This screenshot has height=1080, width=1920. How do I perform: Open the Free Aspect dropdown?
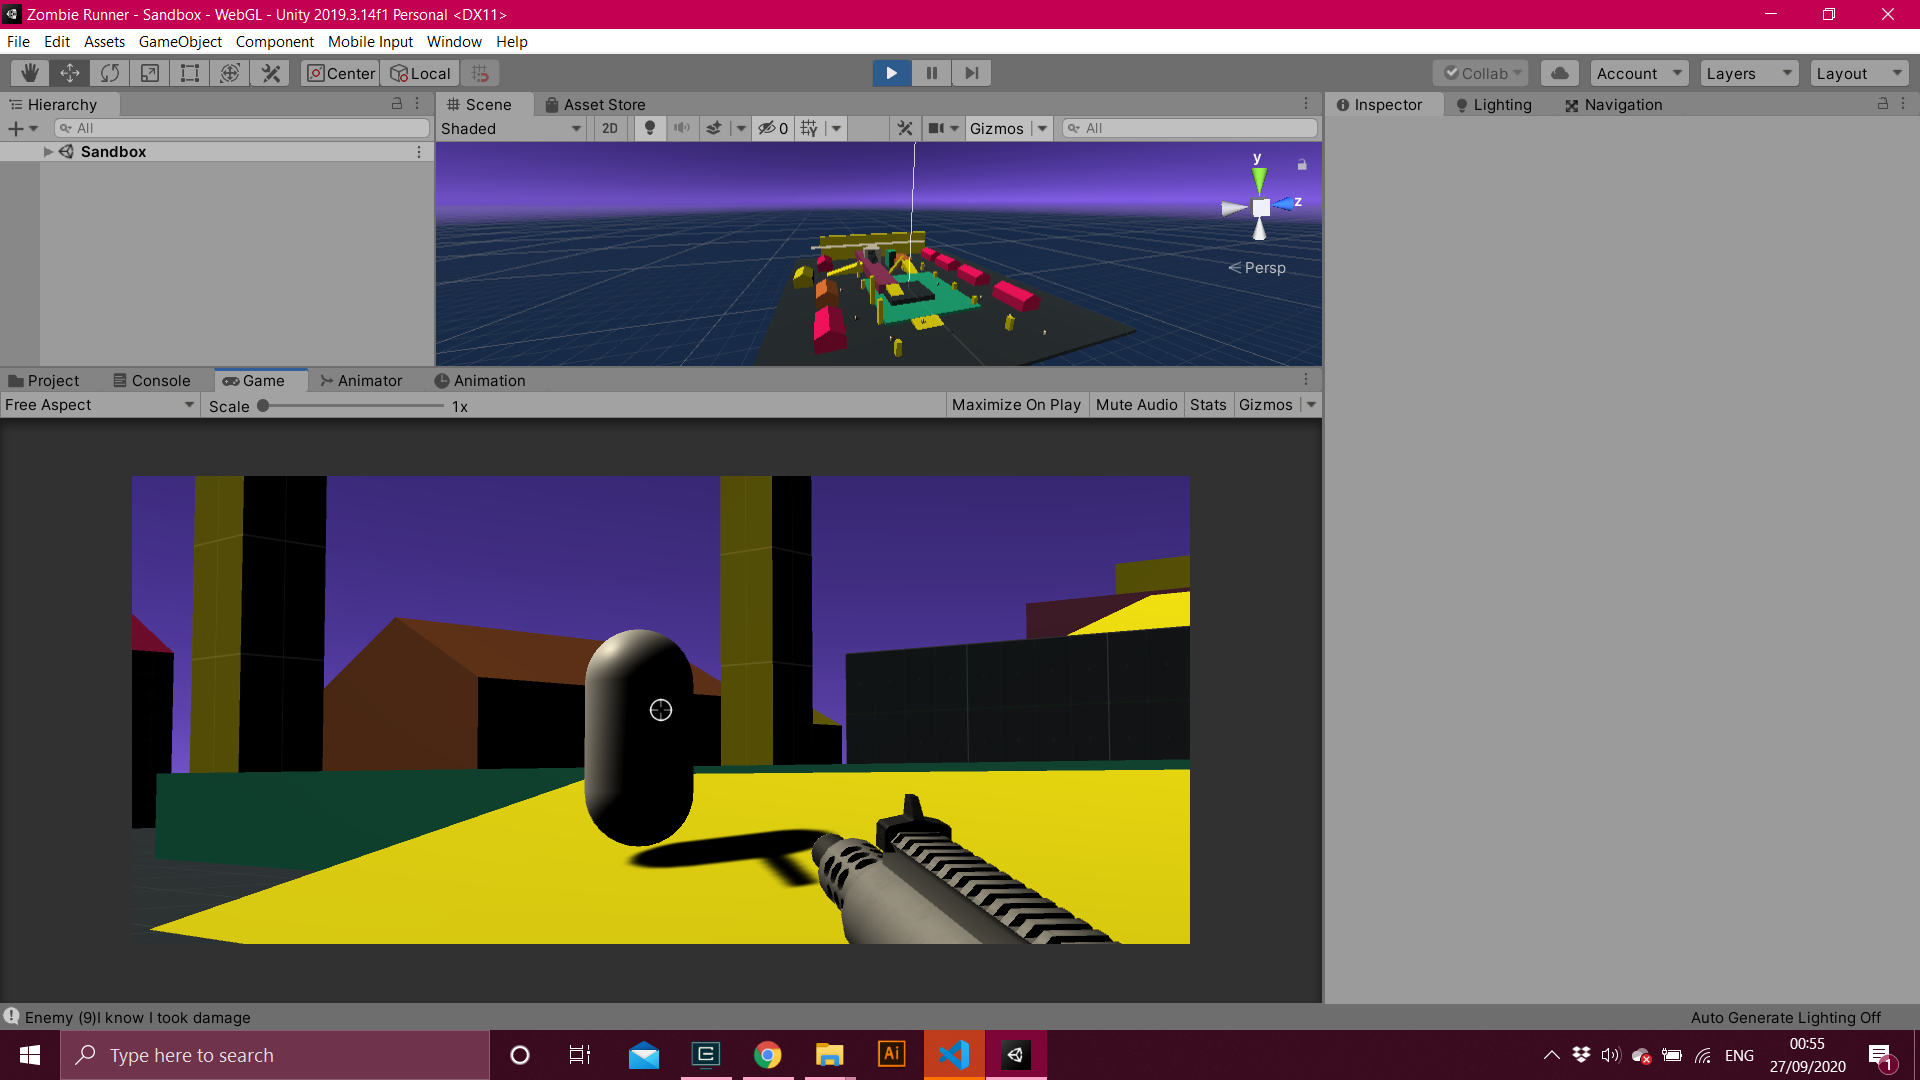tap(98, 405)
